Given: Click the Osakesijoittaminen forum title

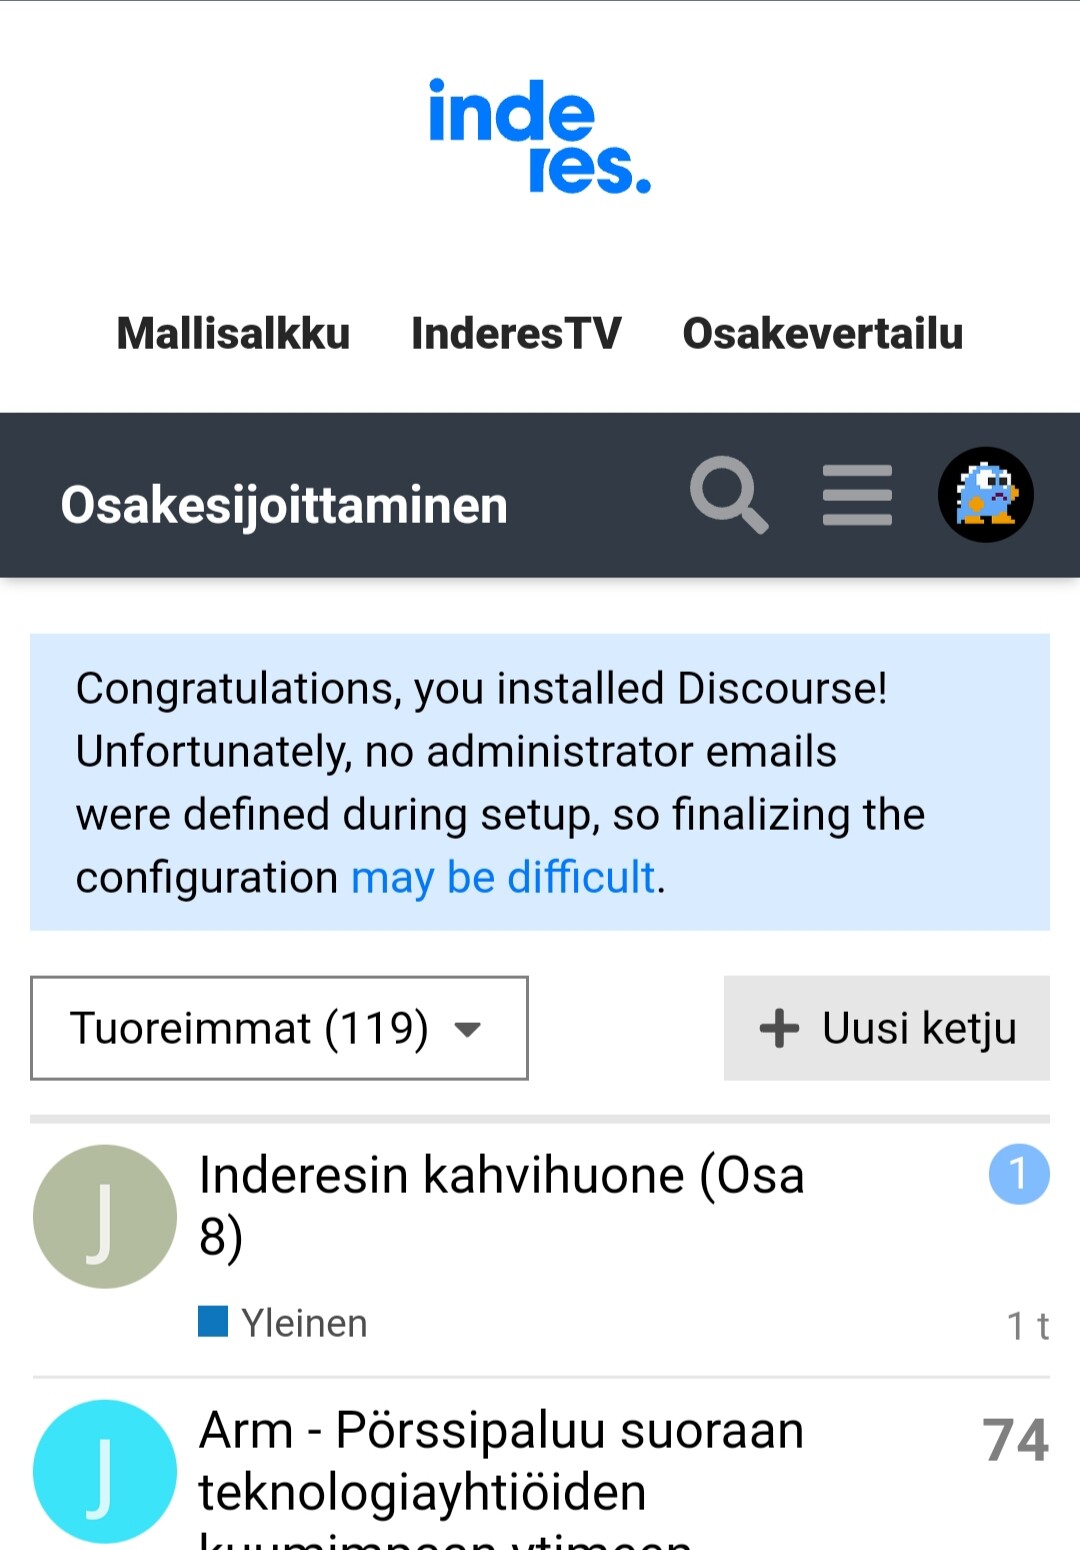Looking at the screenshot, I should coord(284,505).
